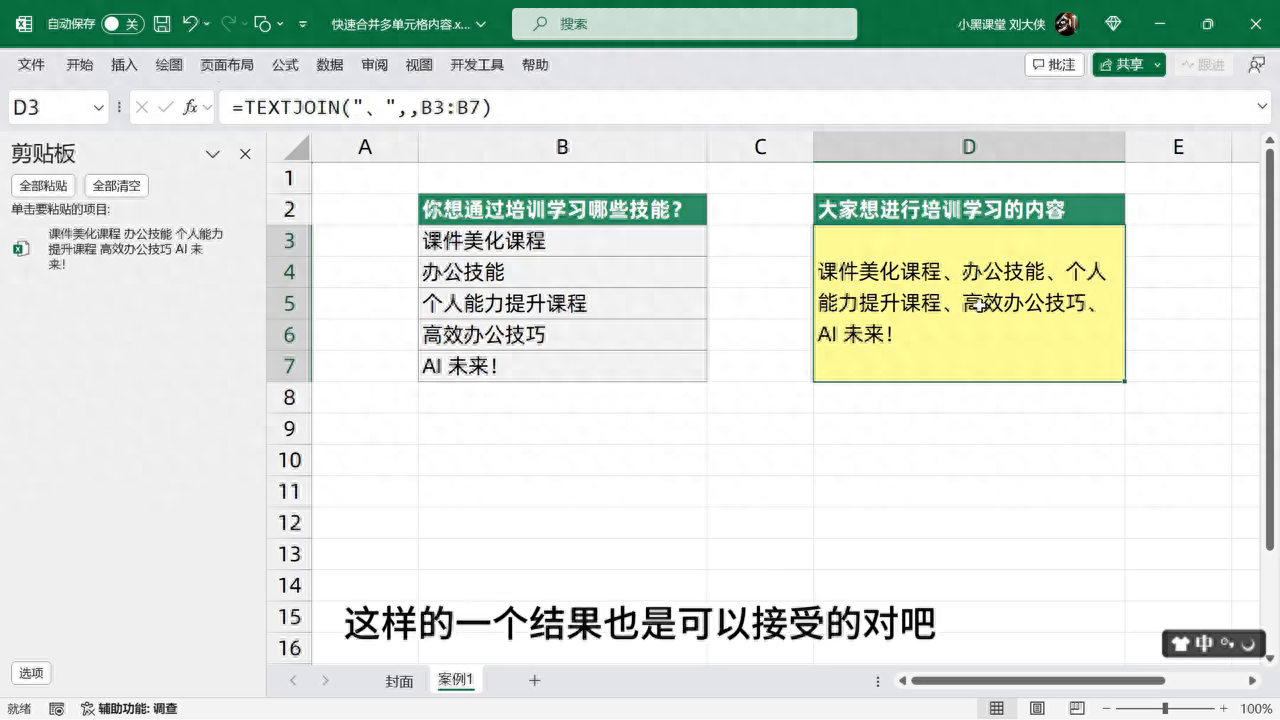
Task: Switch to the 绘图 ribbon tab
Action: point(169,65)
